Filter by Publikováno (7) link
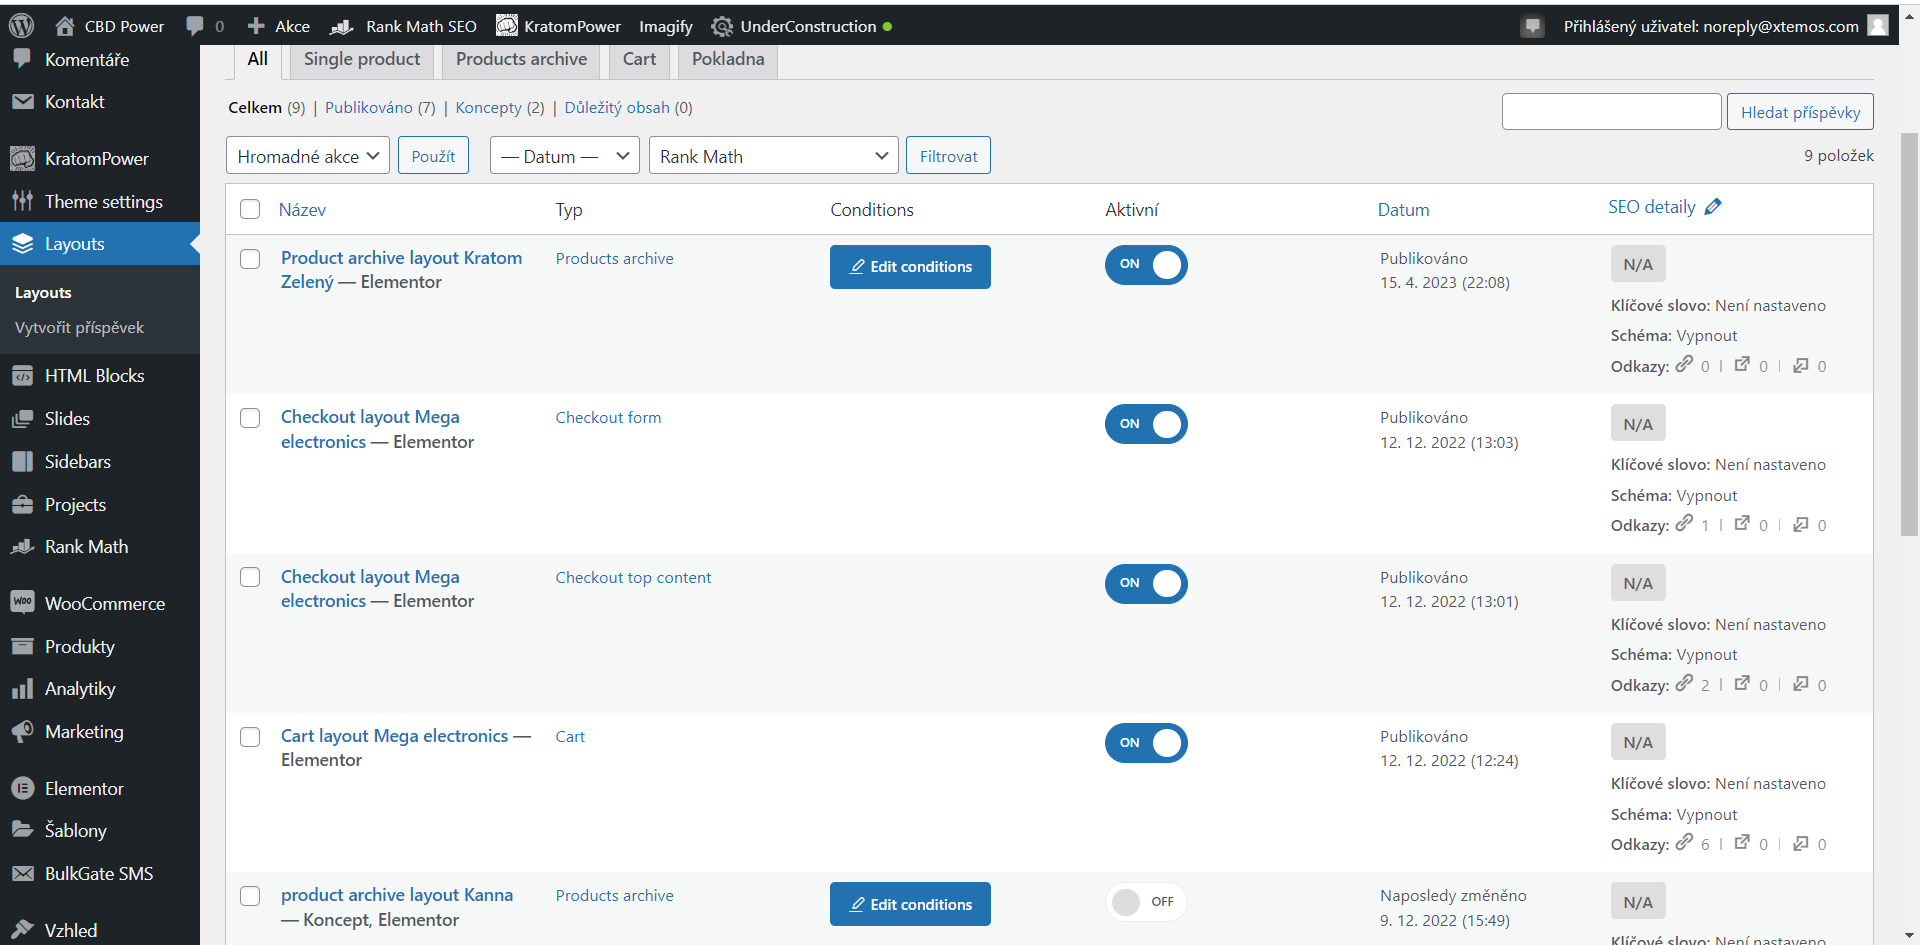Viewport: 1920px width, 945px height. [380, 108]
